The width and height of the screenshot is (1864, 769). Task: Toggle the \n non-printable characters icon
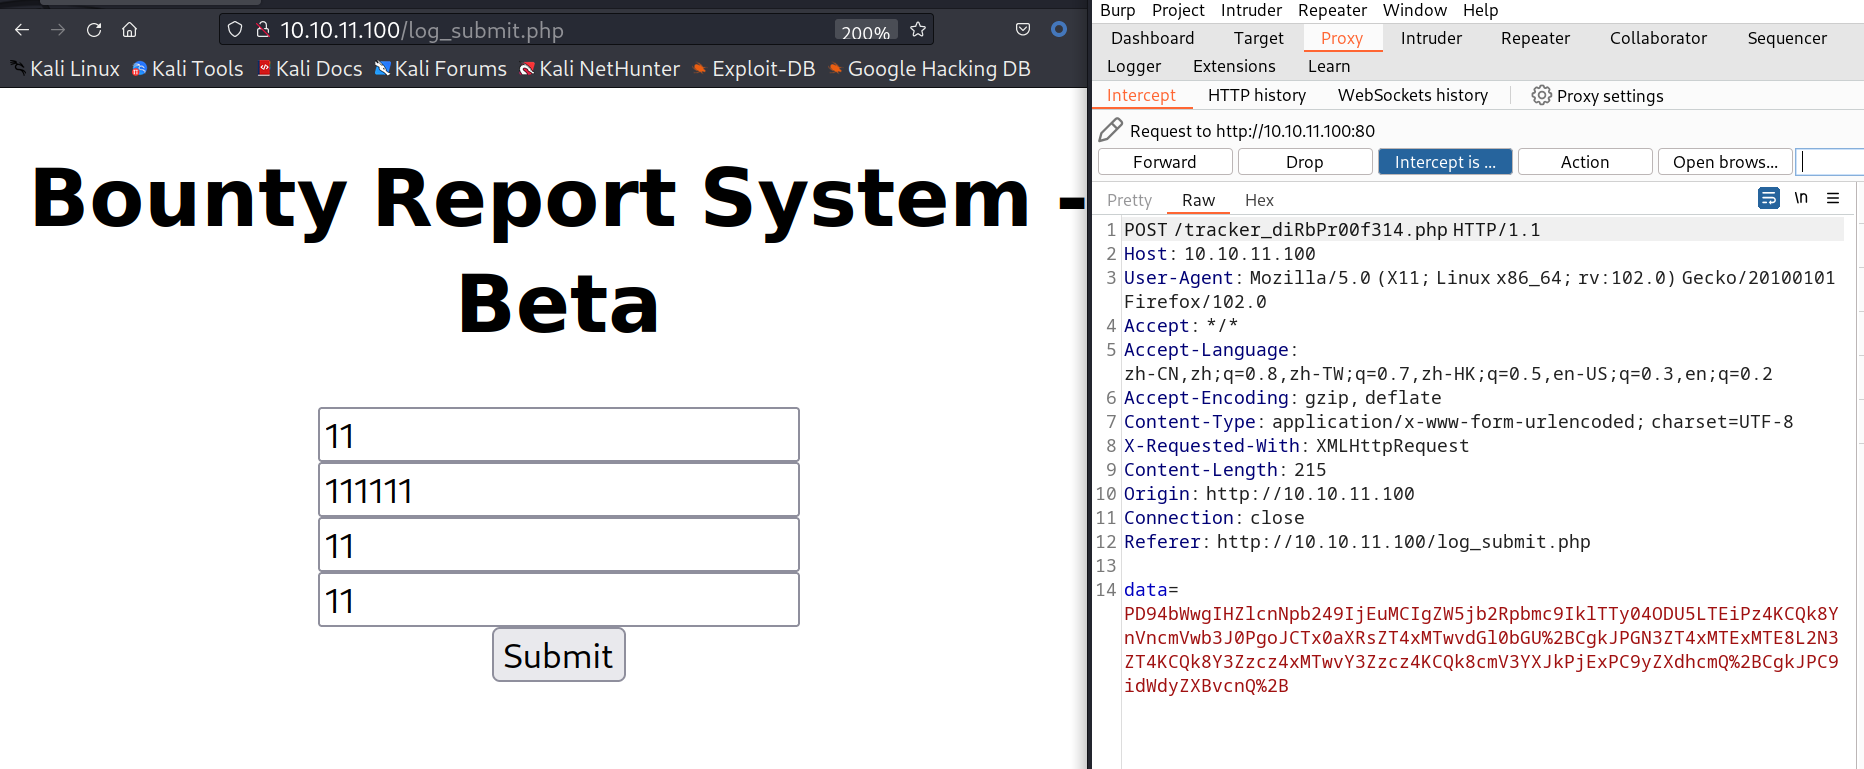(1801, 198)
